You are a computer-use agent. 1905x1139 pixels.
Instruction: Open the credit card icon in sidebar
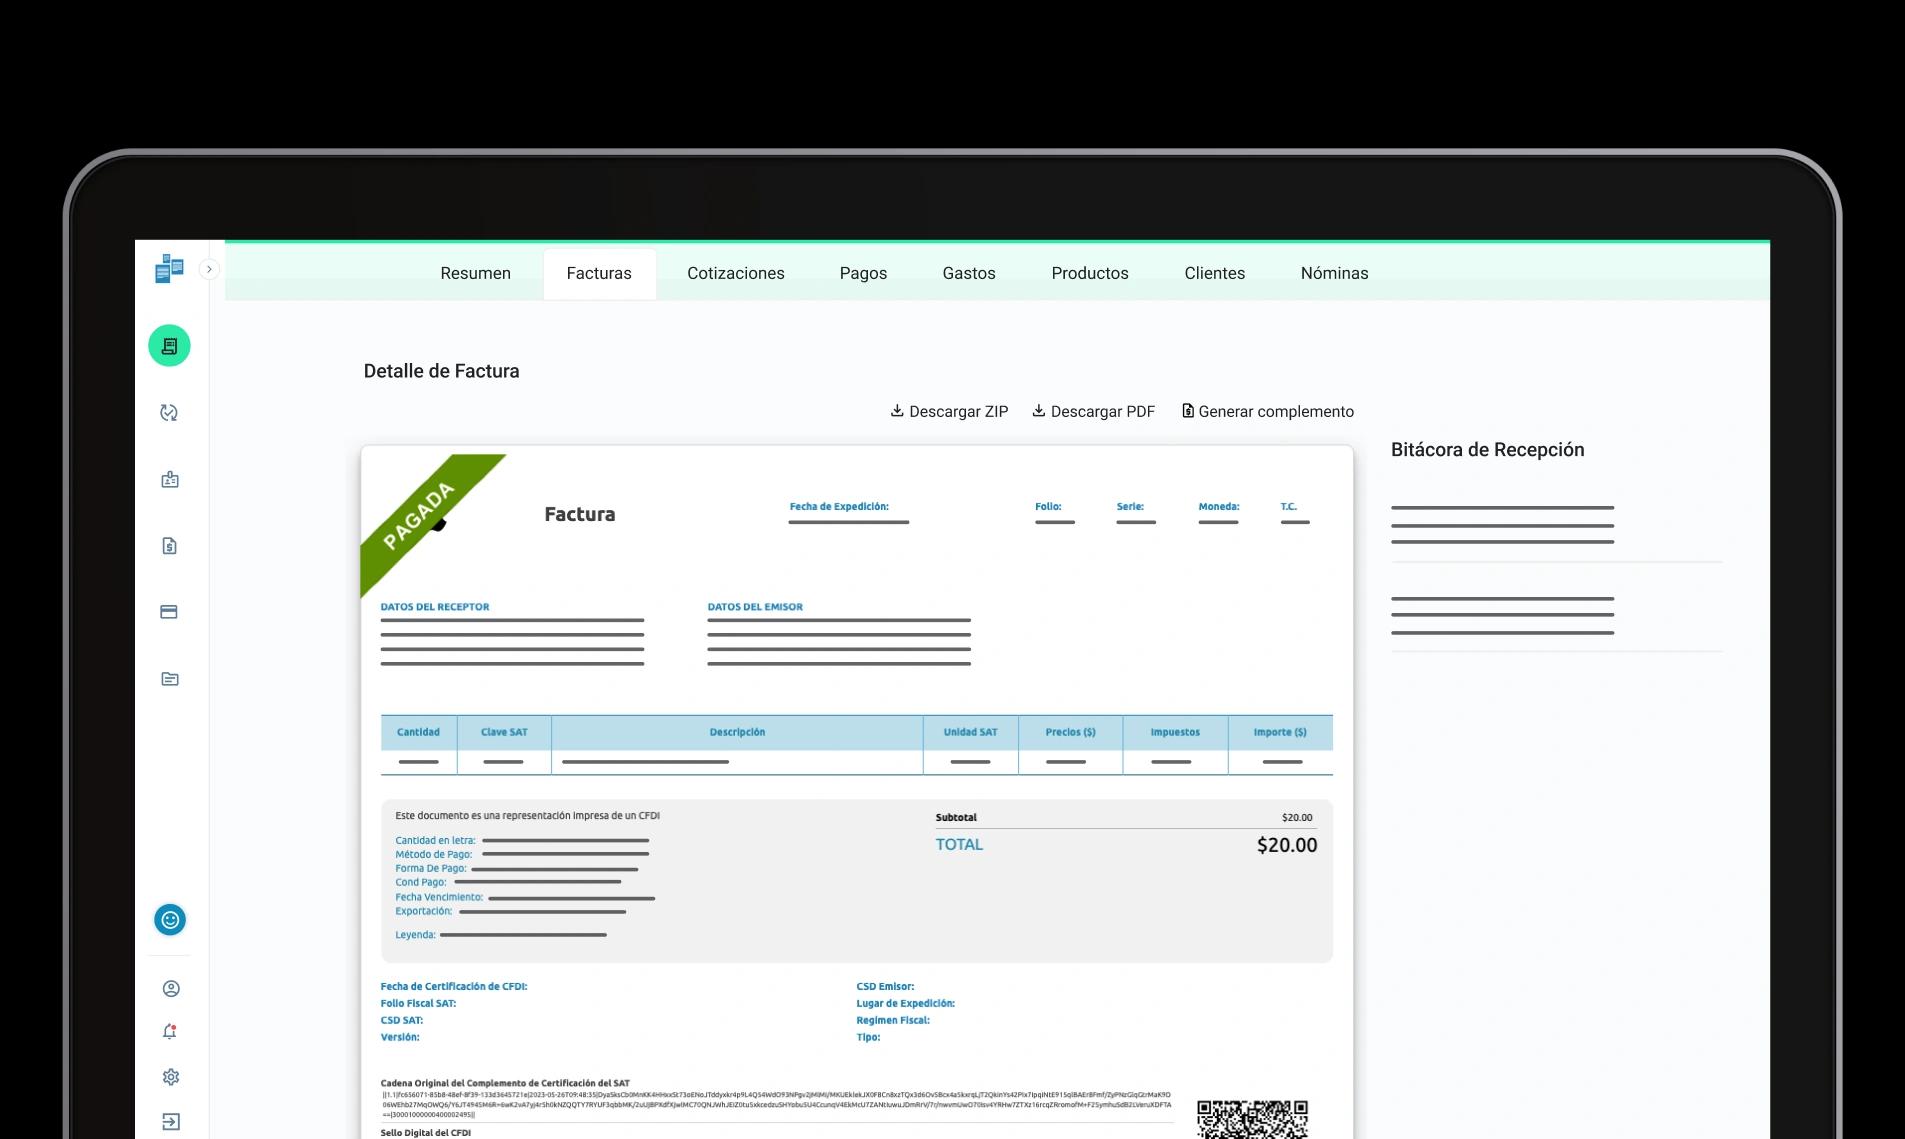coord(169,612)
